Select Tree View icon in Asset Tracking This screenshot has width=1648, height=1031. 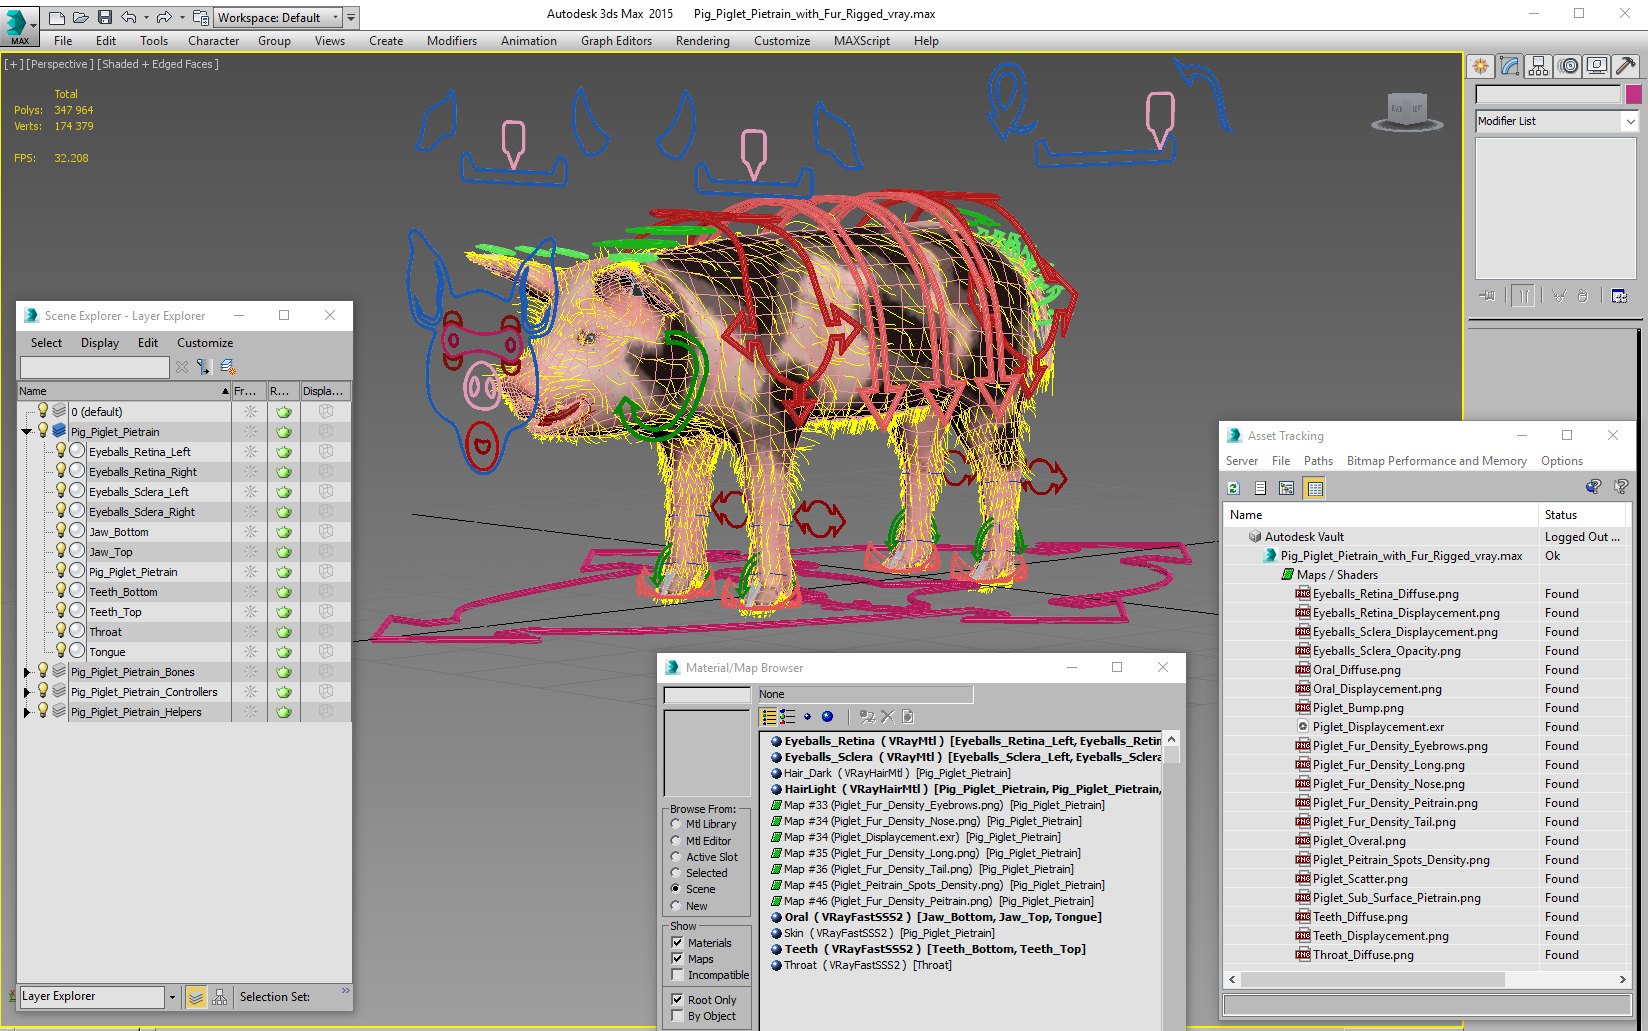pos(1287,488)
